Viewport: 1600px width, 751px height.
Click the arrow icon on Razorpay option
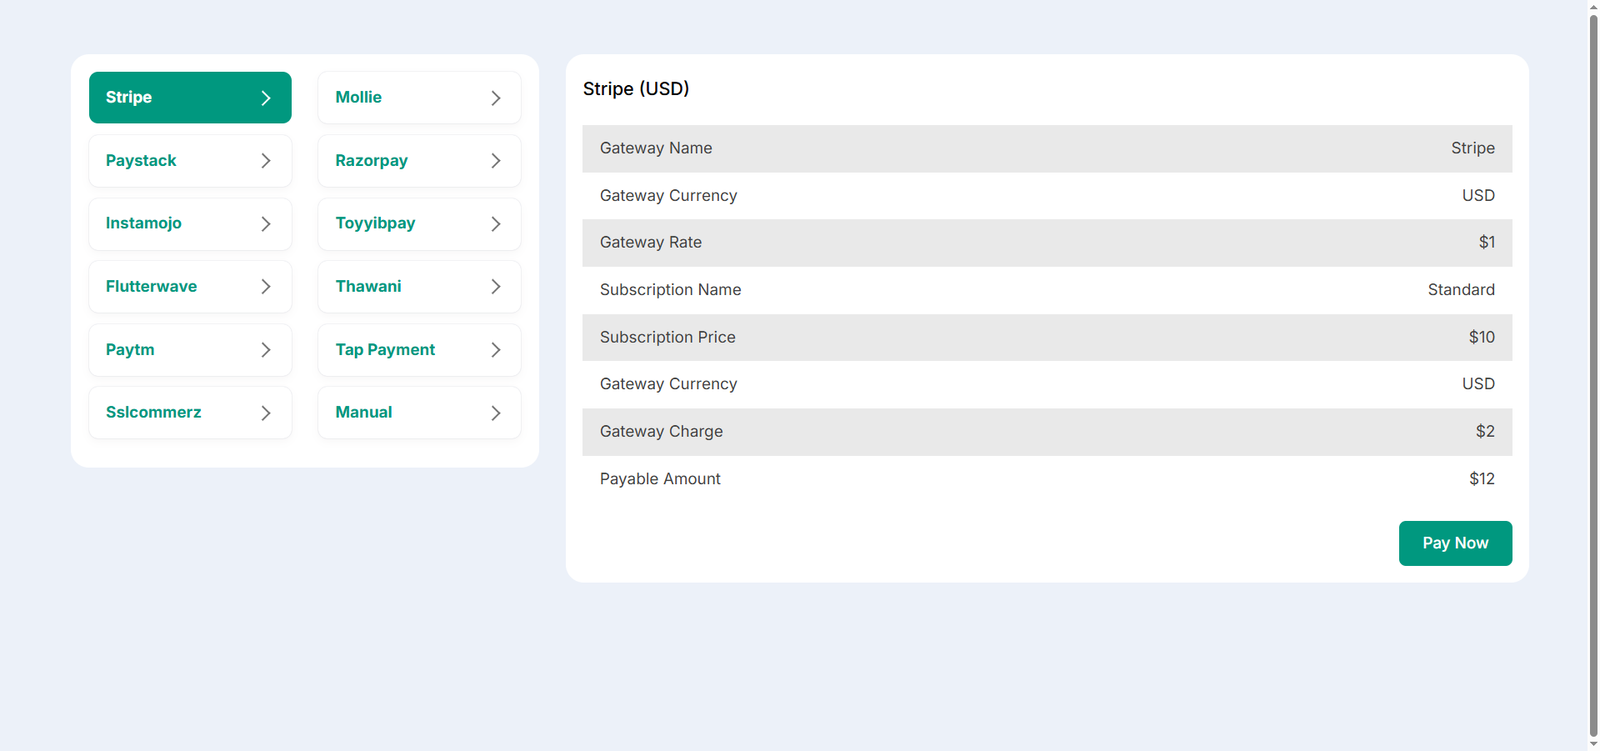pyautogui.click(x=495, y=161)
